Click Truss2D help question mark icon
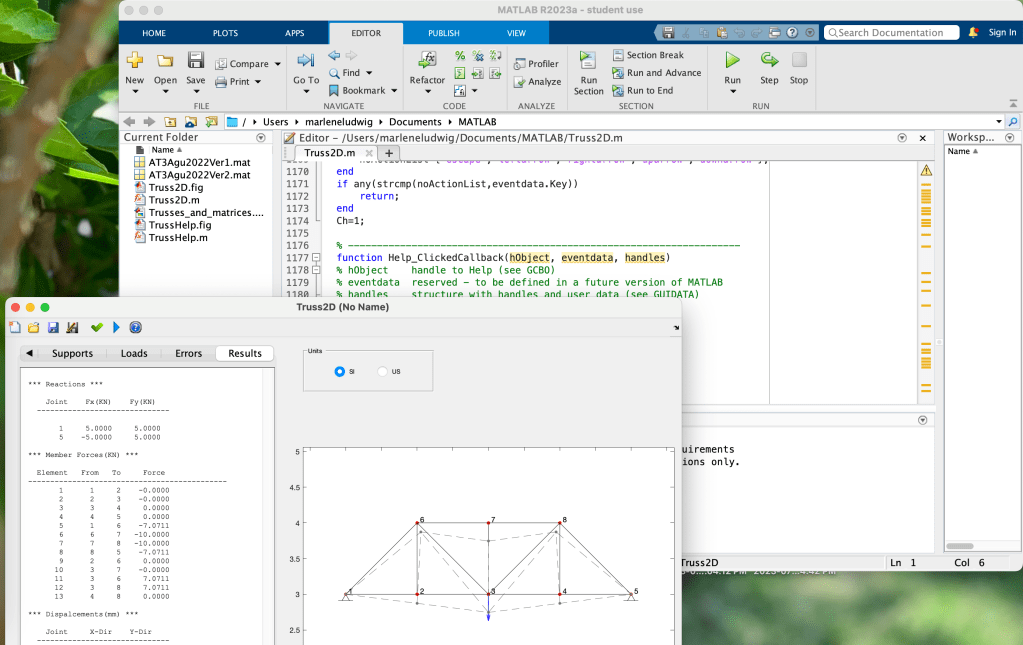This screenshot has height=645, width=1023. [135, 327]
